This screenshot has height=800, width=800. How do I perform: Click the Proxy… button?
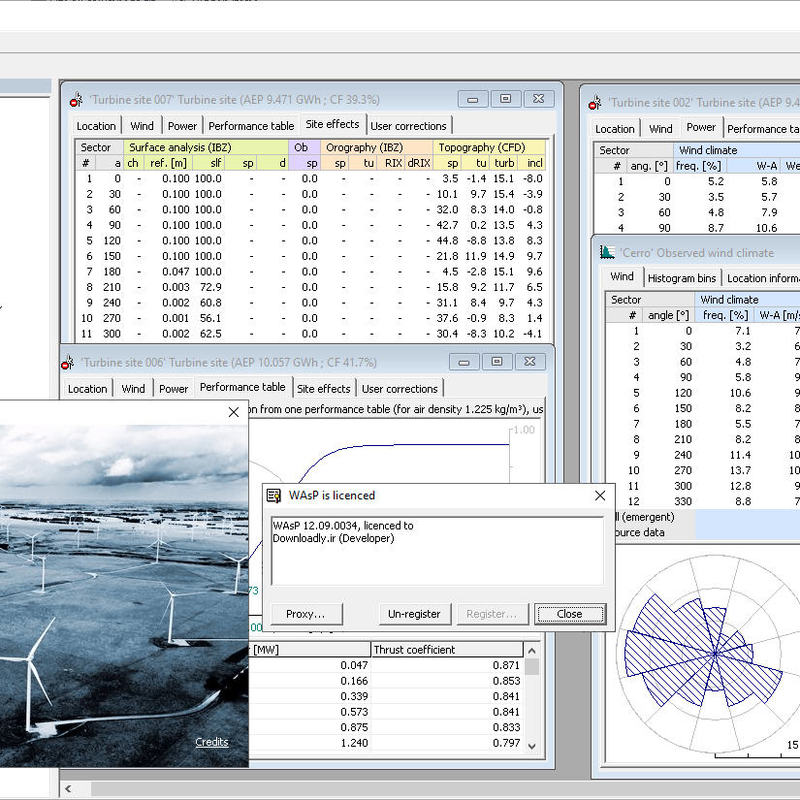click(x=306, y=614)
